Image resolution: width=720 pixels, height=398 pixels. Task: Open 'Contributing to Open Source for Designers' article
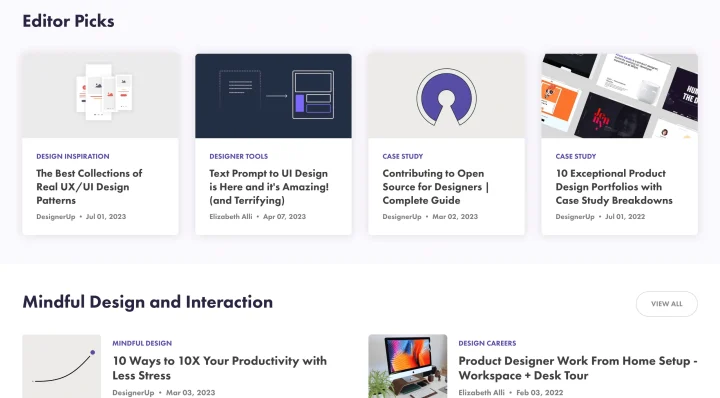pyautogui.click(x=436, y=187)
